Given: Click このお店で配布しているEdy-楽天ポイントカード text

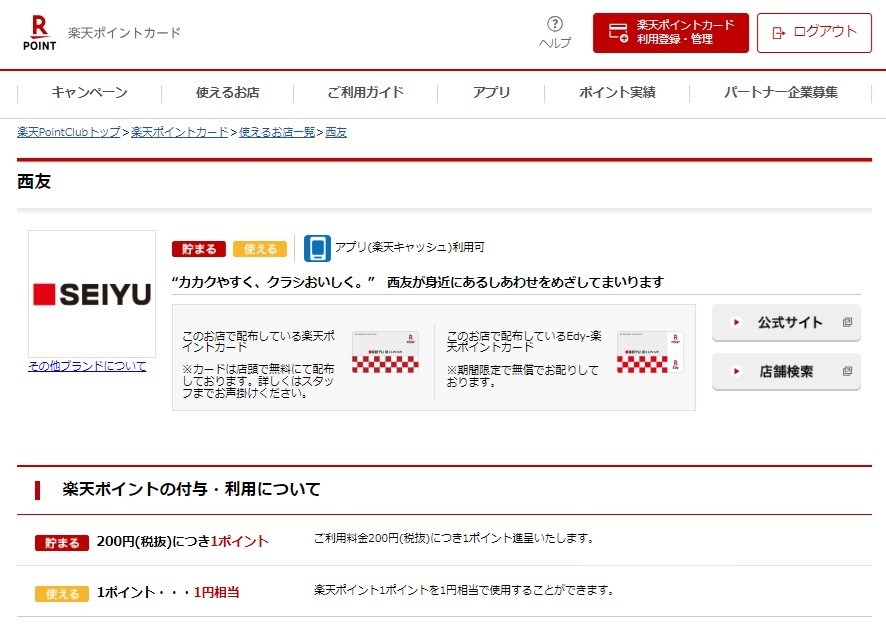Looking at the screenshot, I should [524, 341].
